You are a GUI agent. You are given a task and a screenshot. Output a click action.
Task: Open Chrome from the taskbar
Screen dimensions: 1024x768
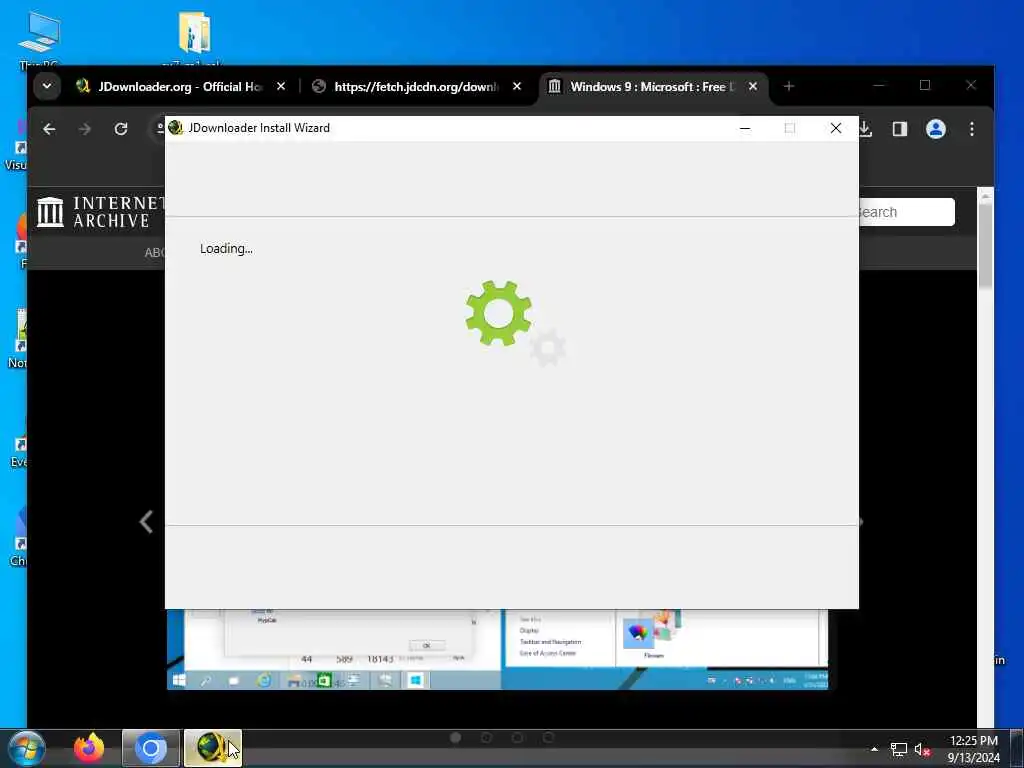click(151, 748)
